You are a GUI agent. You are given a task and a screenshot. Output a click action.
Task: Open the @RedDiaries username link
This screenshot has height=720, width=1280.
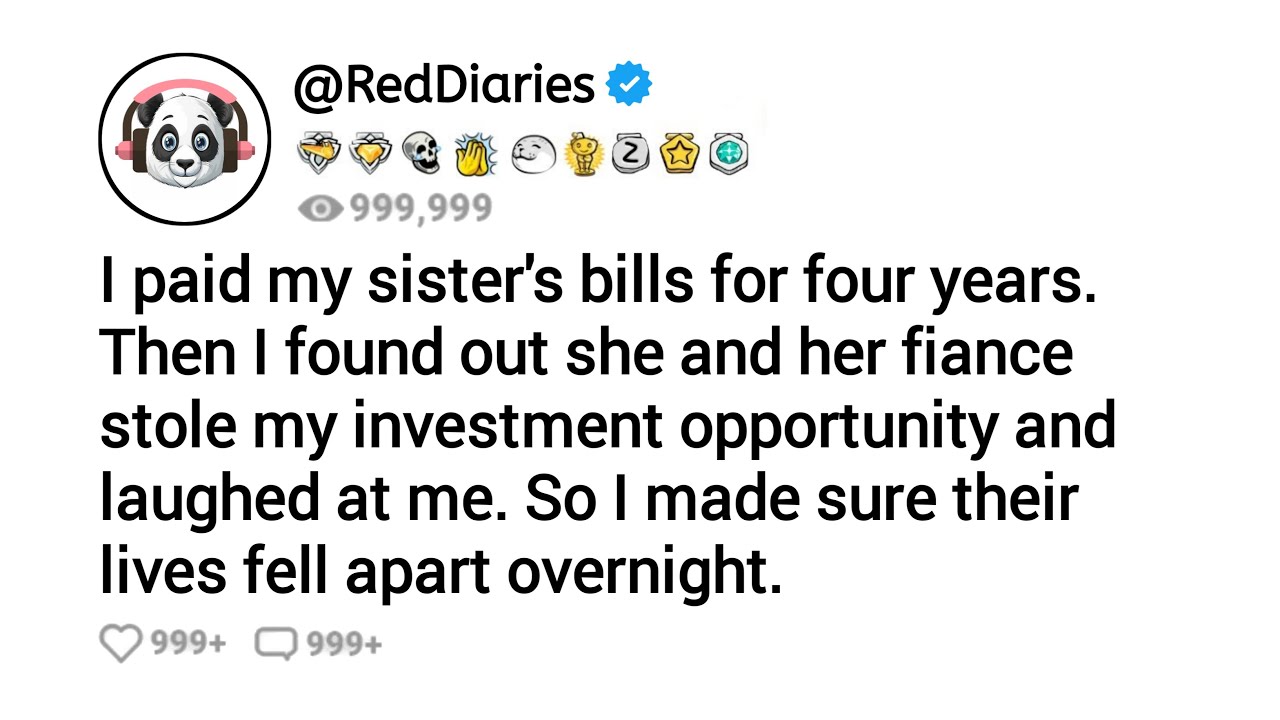coord(443,86)
